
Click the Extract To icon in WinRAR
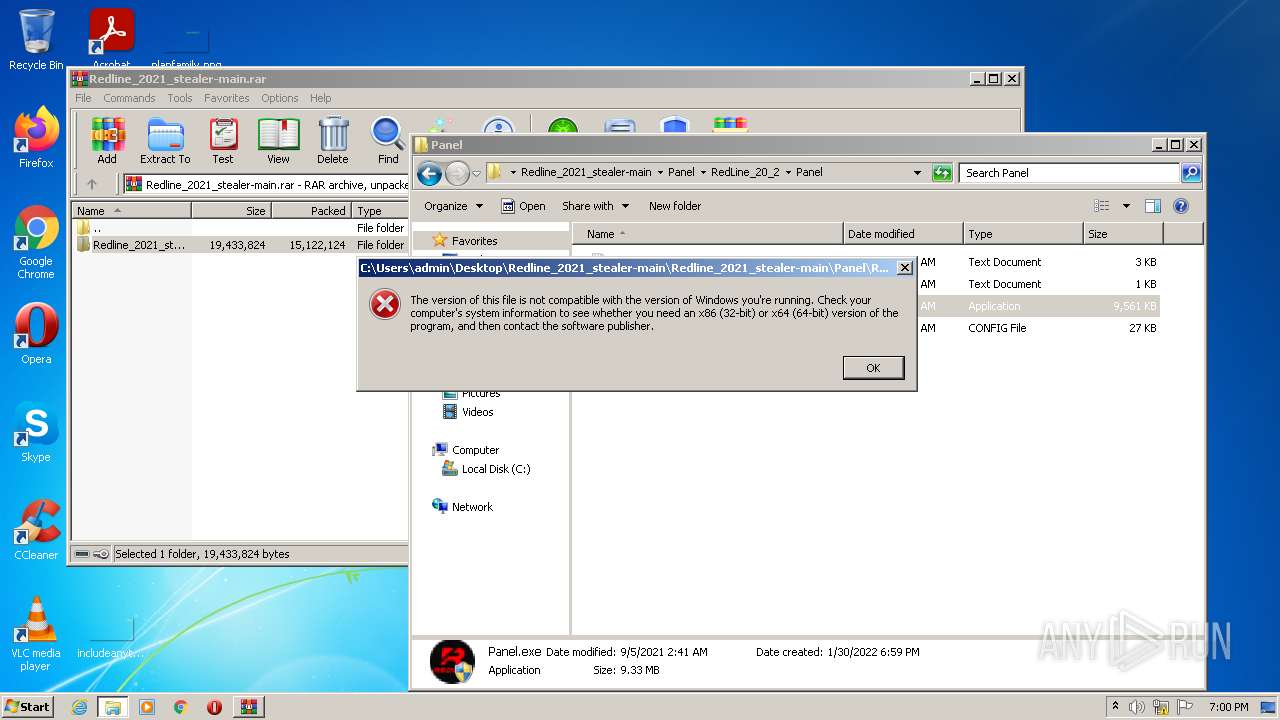(x=165, y=141)
